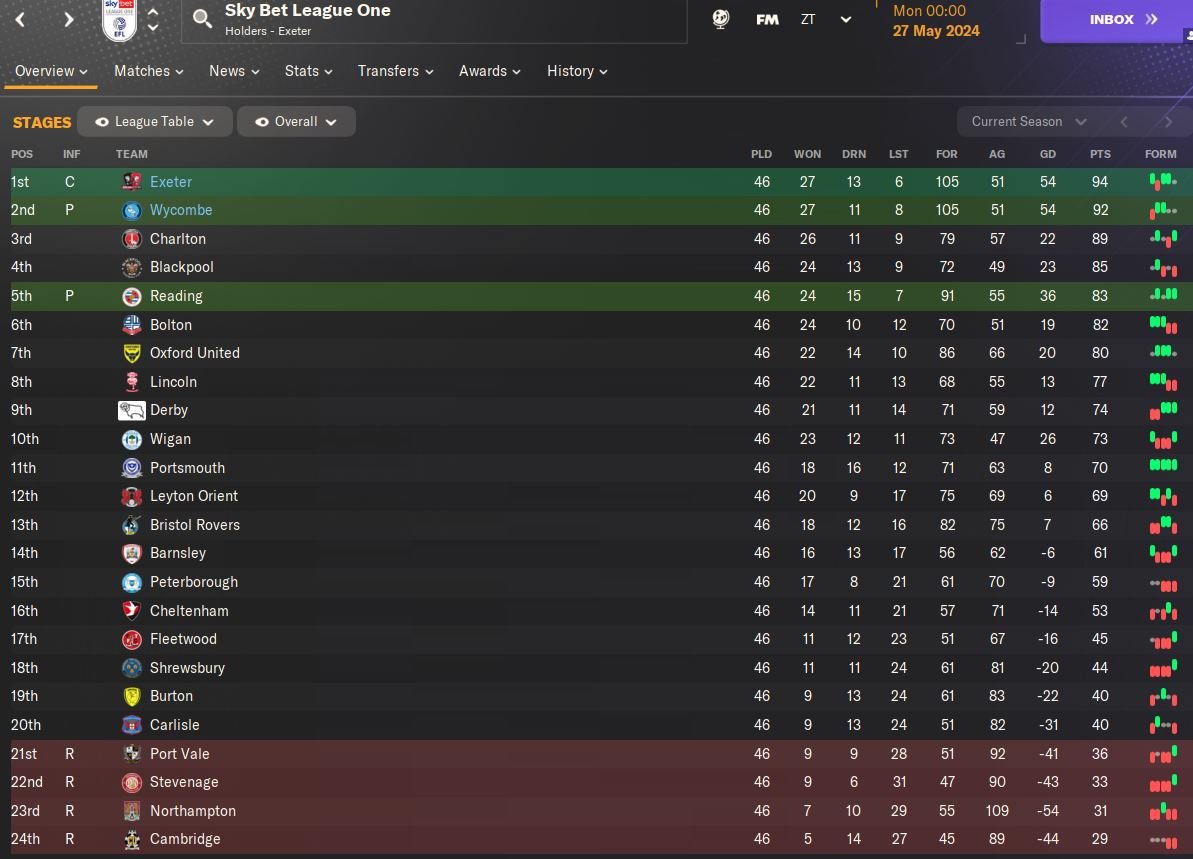Image resolution: width=1193 pixels, height=859 pixels.
Task: Toggle the Overall view selector
Action: [296, 122]
